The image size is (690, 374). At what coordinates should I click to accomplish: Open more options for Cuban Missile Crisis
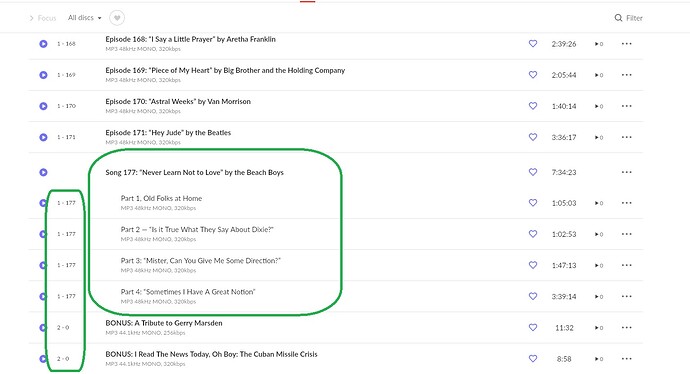[627, 359]
